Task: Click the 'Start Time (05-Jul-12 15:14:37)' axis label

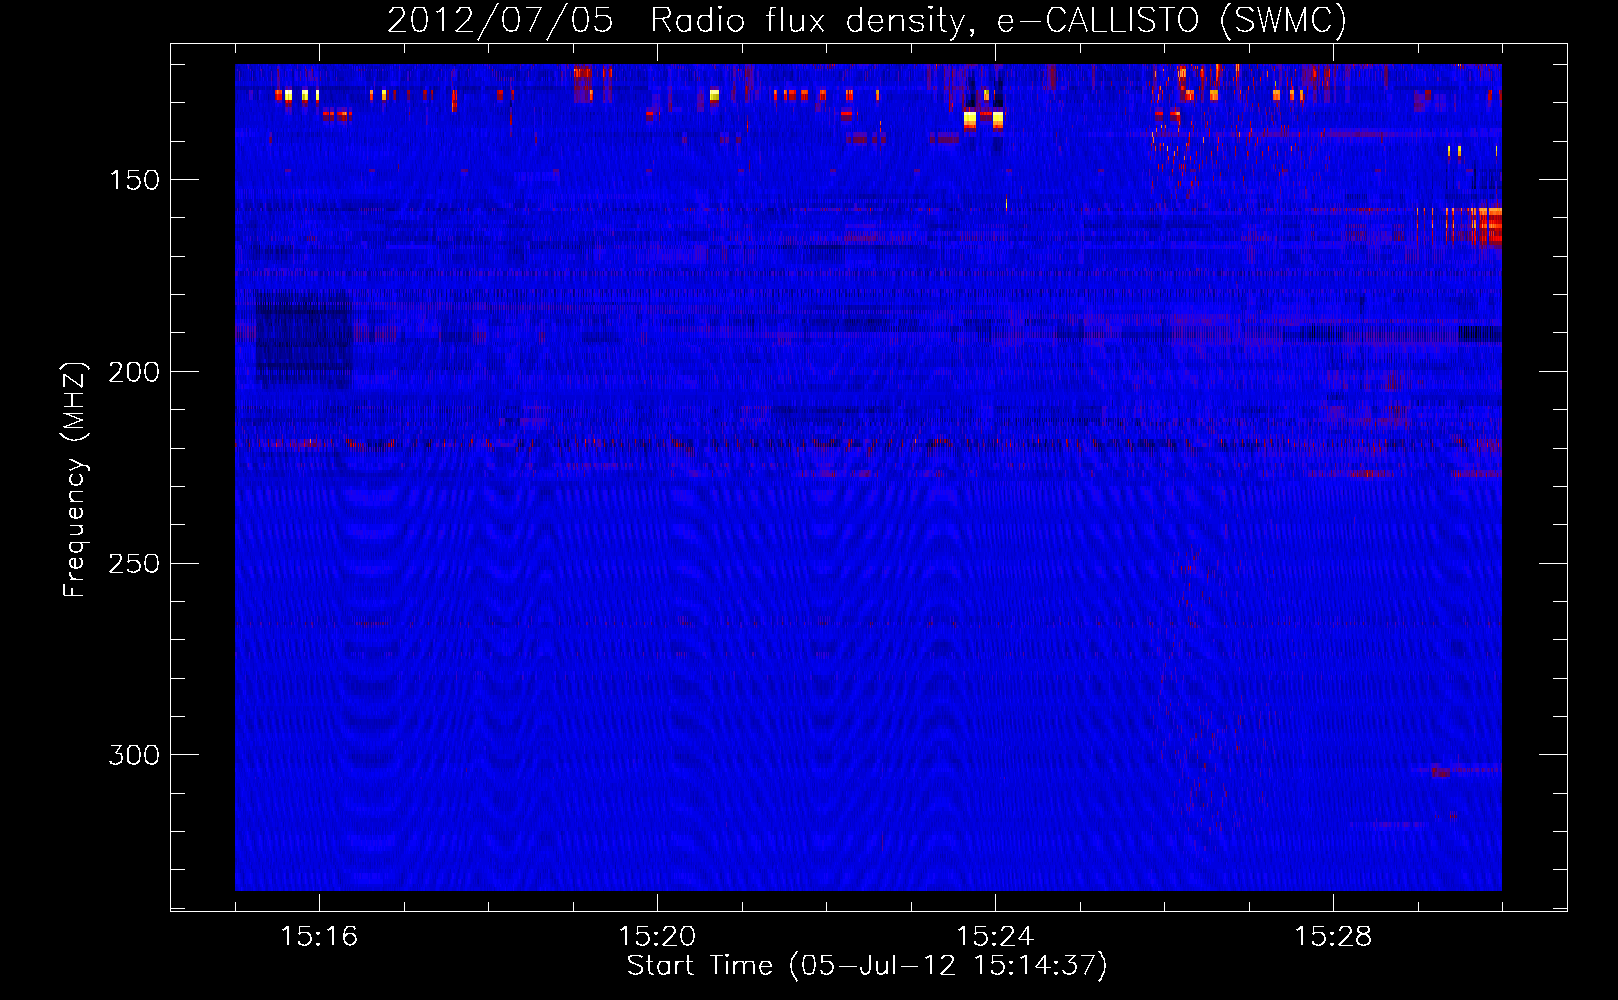Action: pyautogui.click(x=867, y=966)
